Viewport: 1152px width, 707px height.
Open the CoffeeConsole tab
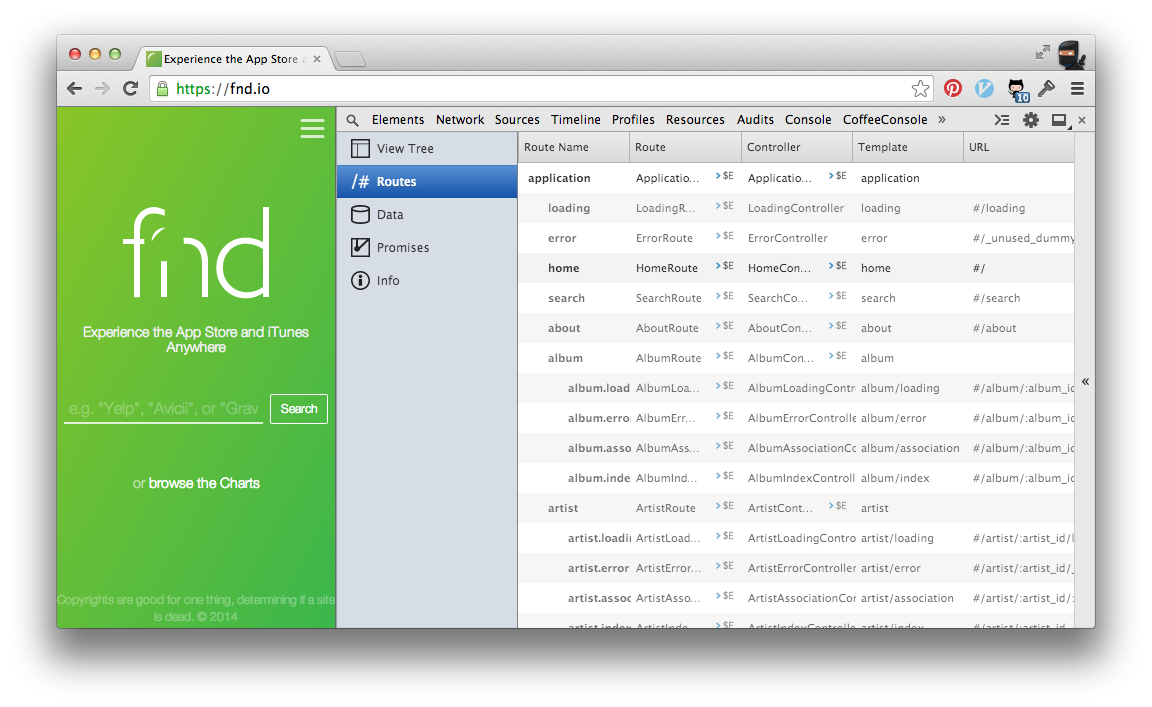point(885,120)
